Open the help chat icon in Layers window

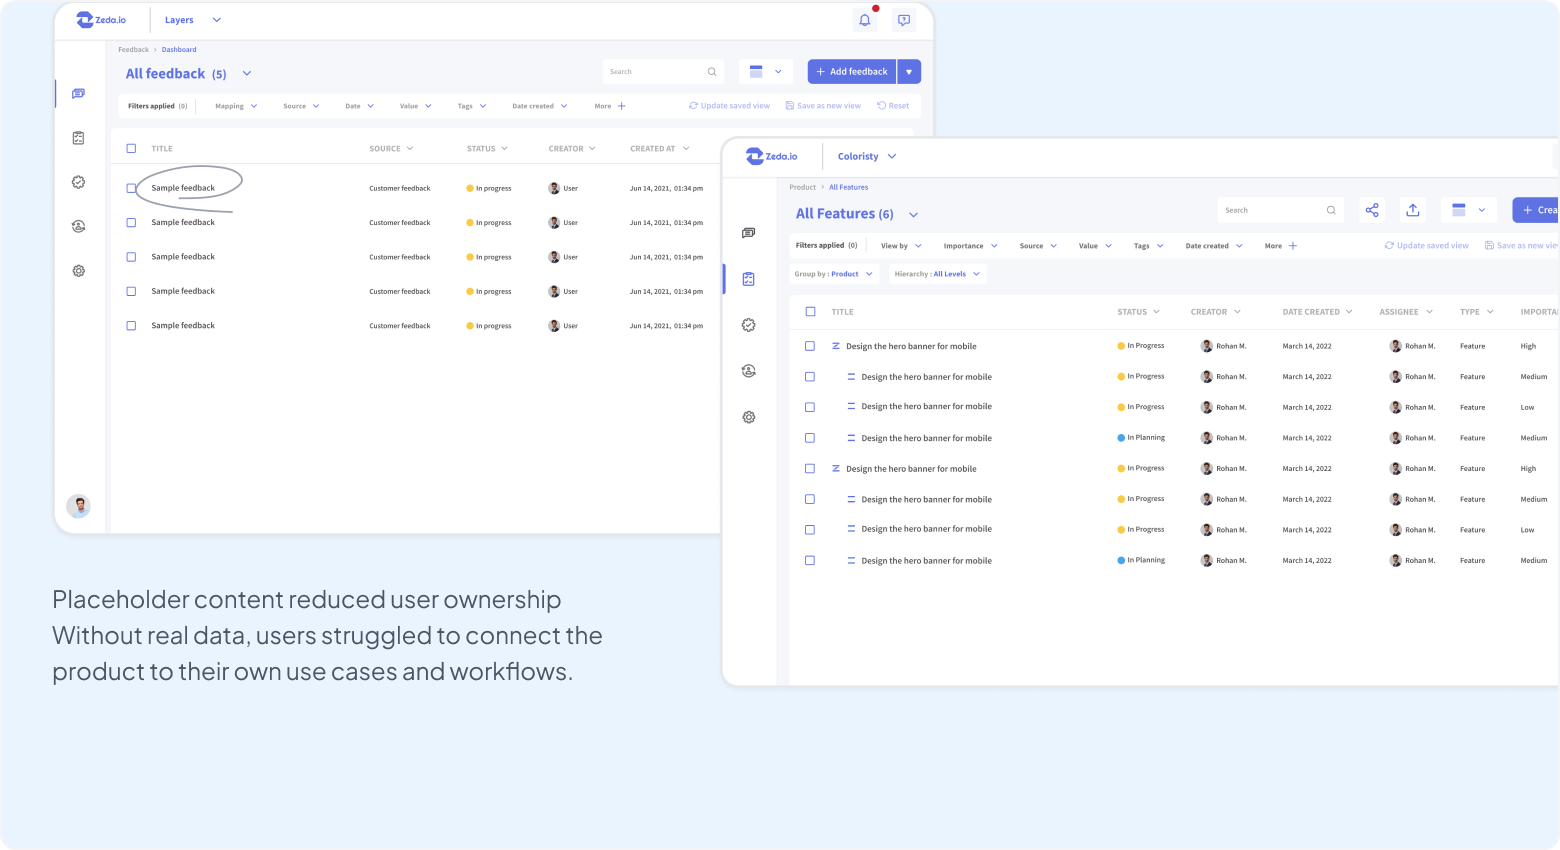[x=904, y=20]
